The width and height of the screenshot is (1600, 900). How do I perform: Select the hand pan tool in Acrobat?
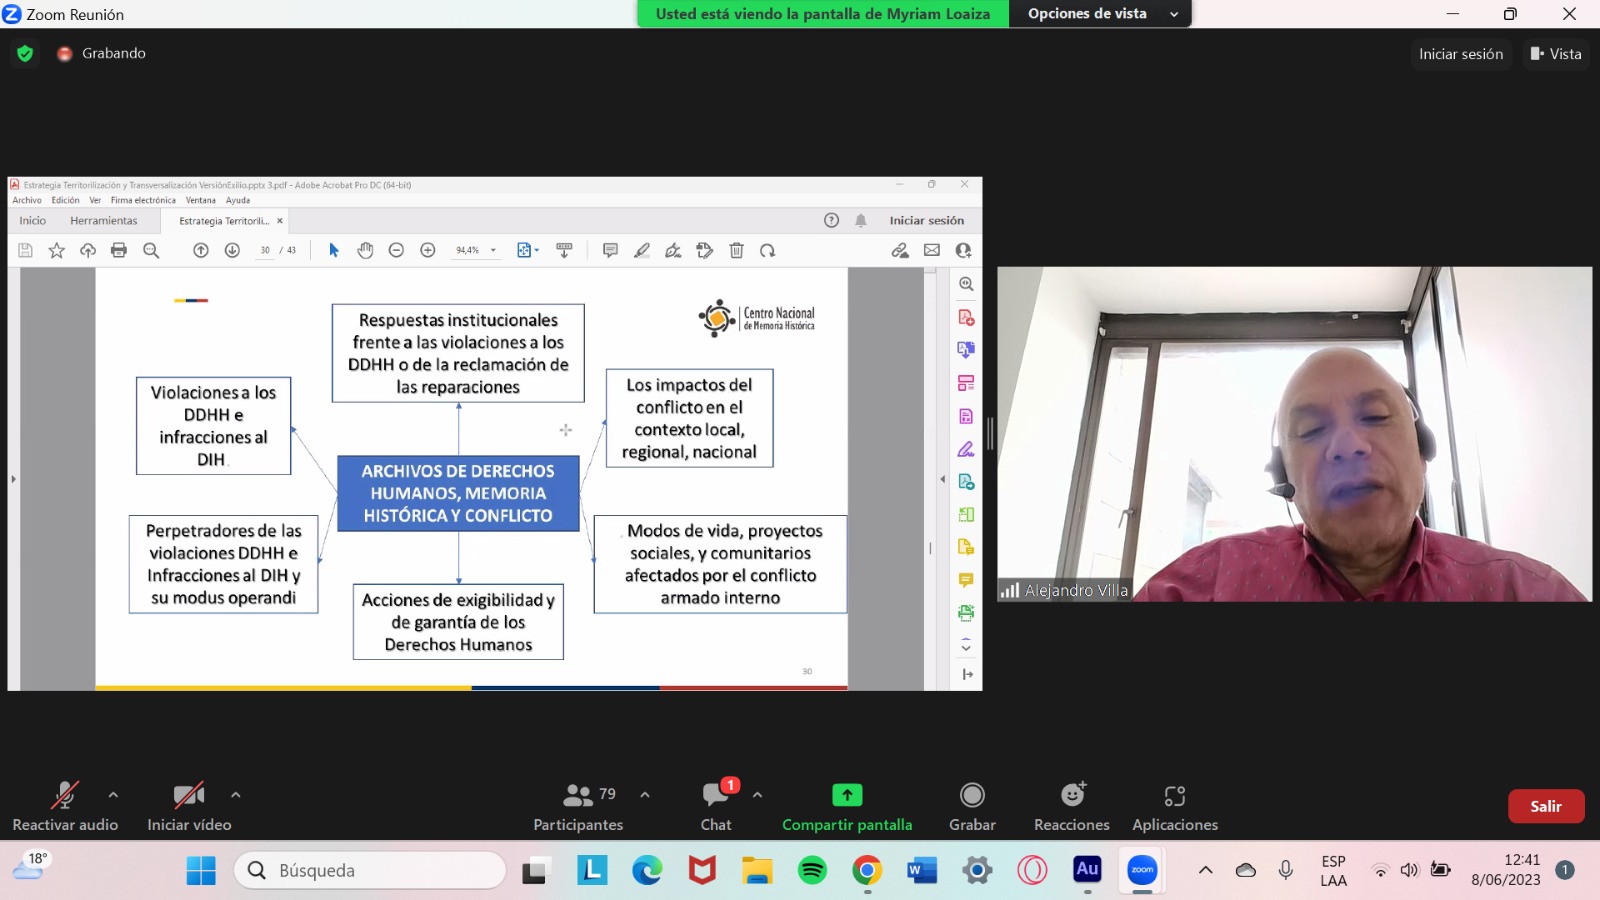366,251
